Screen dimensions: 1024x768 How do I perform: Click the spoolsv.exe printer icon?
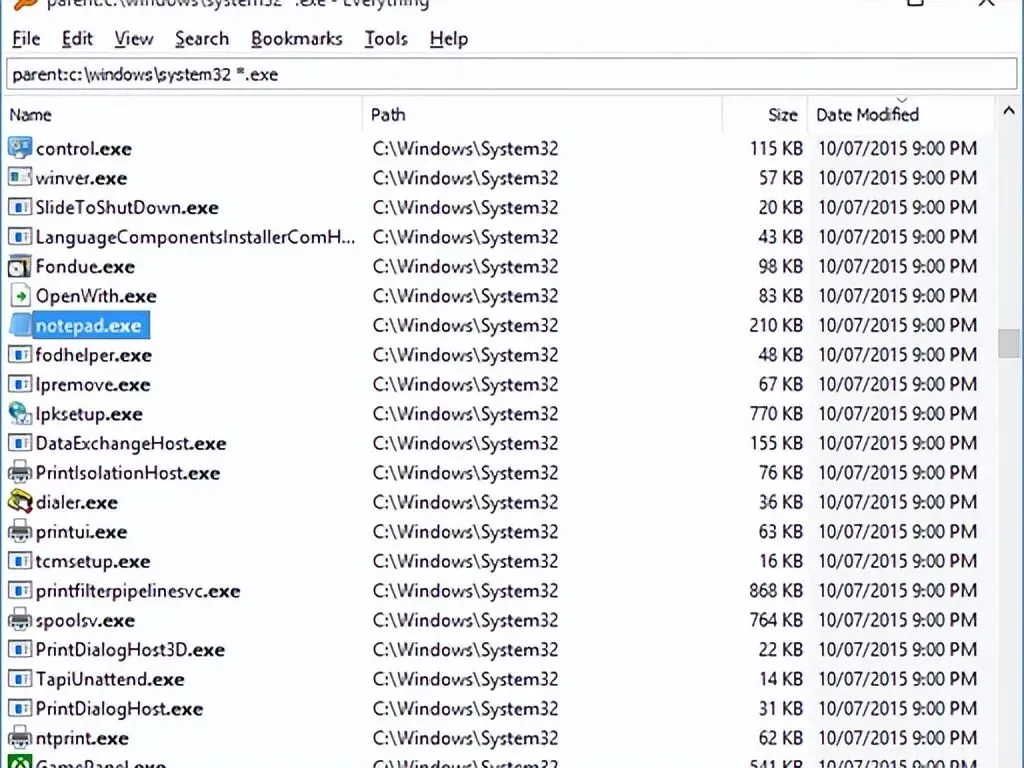(20, 620)
